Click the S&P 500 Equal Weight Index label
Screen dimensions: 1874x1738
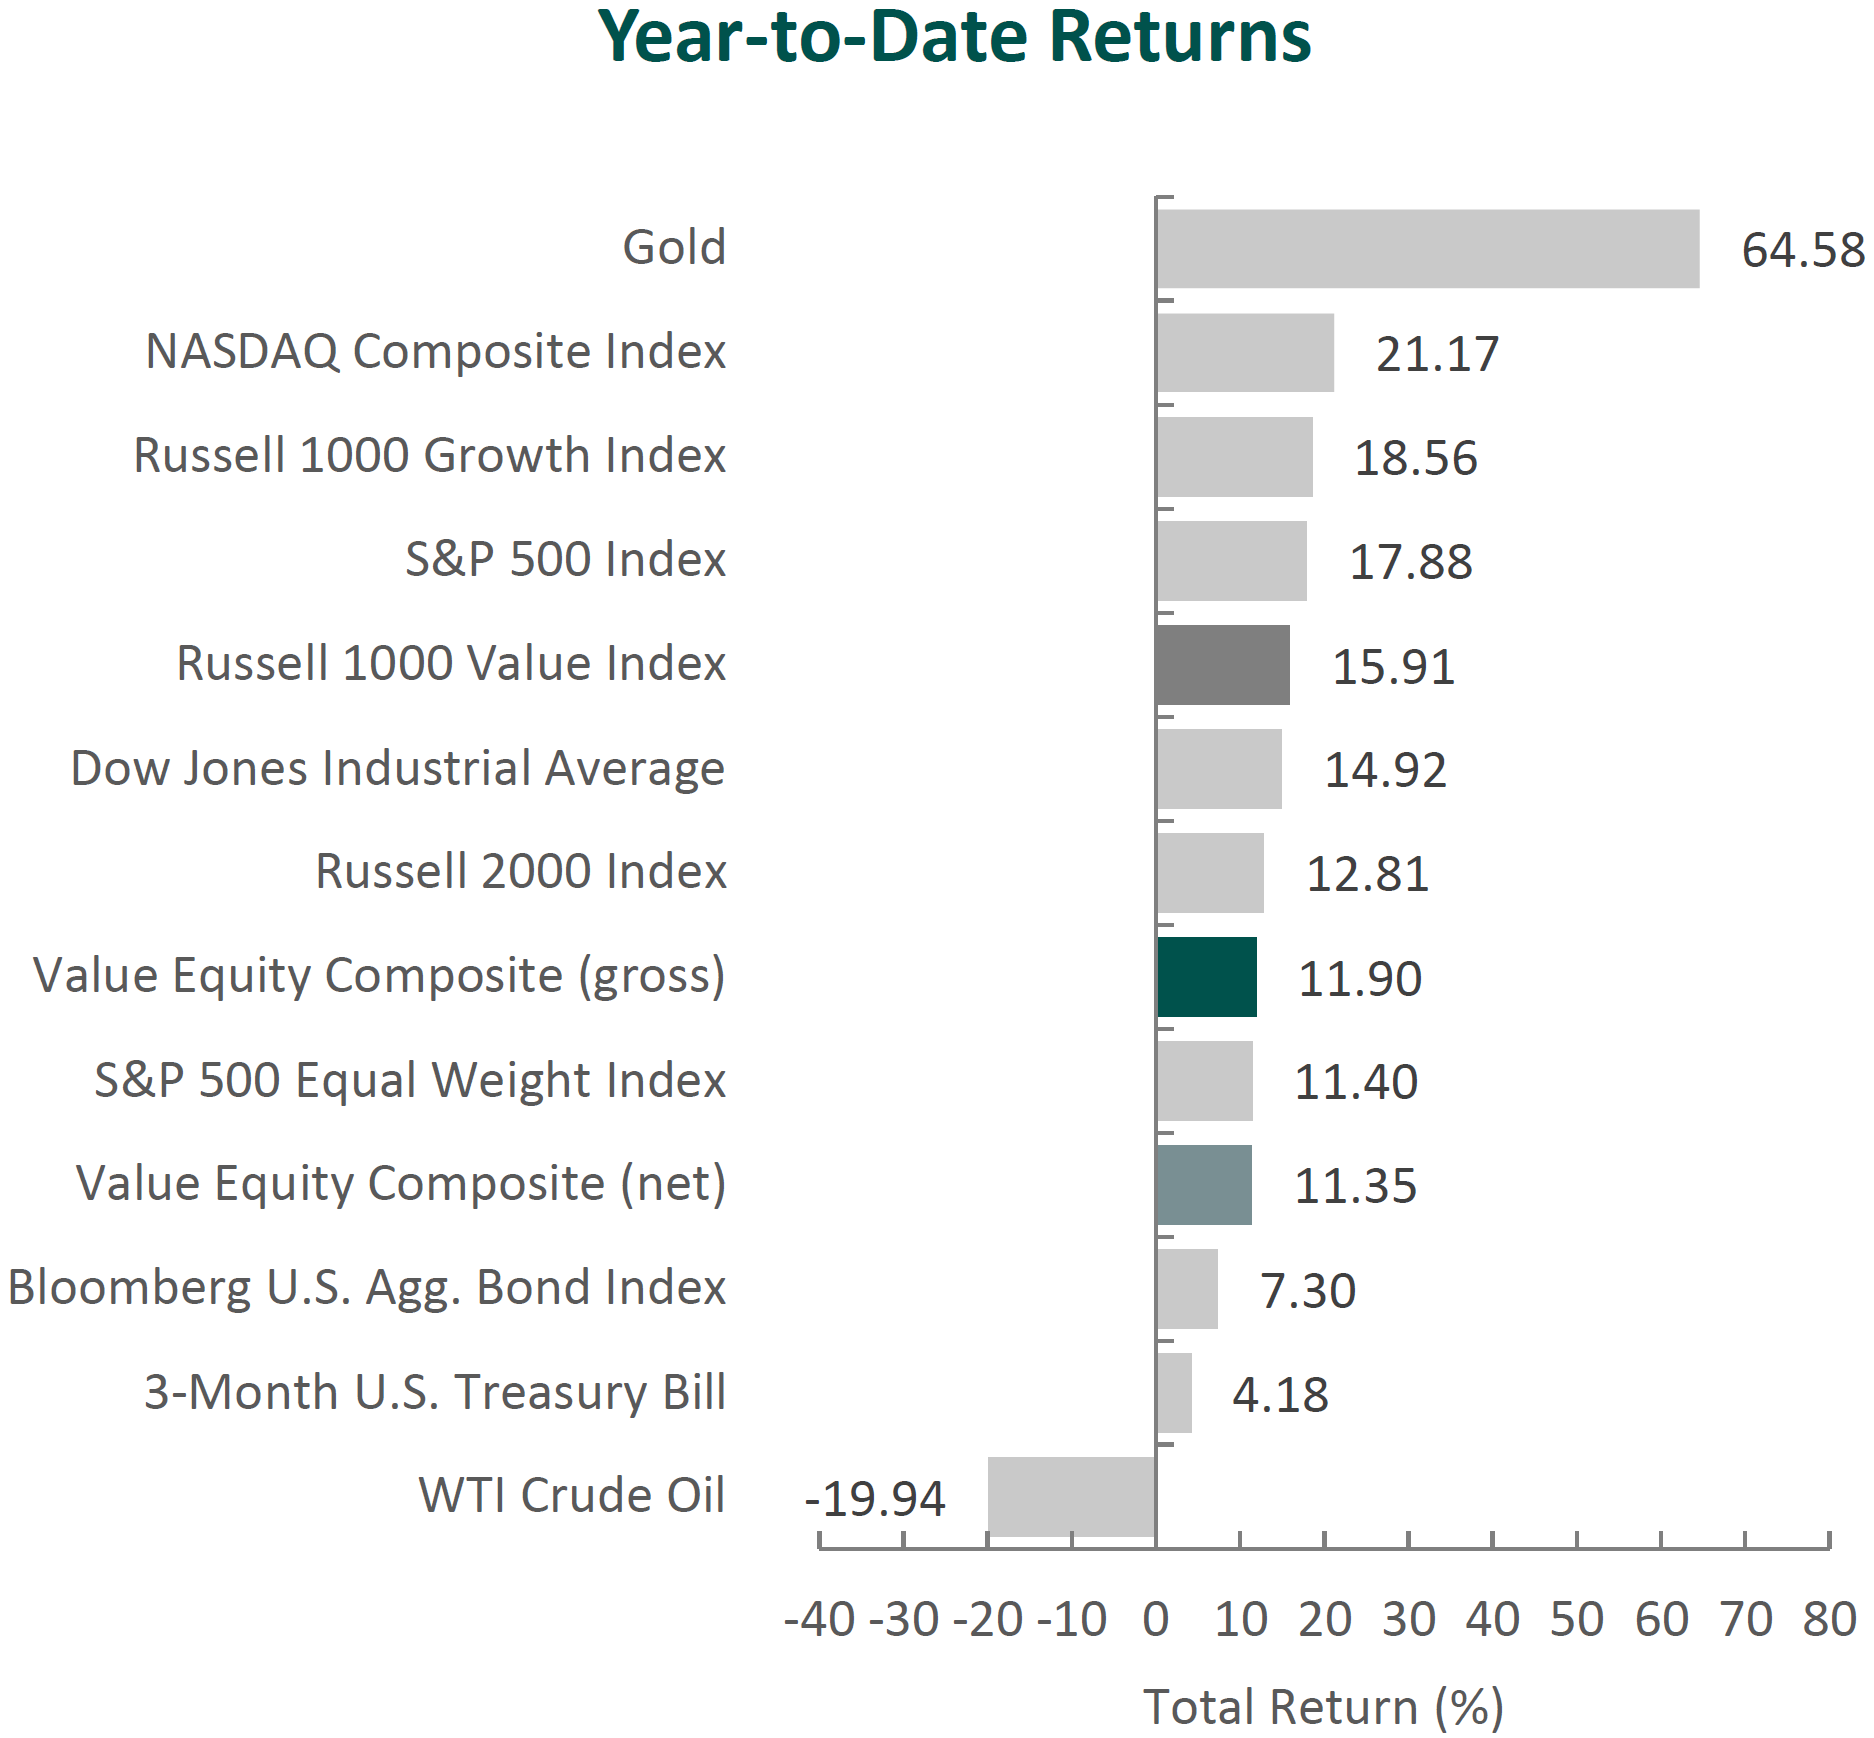(409, 1081)
